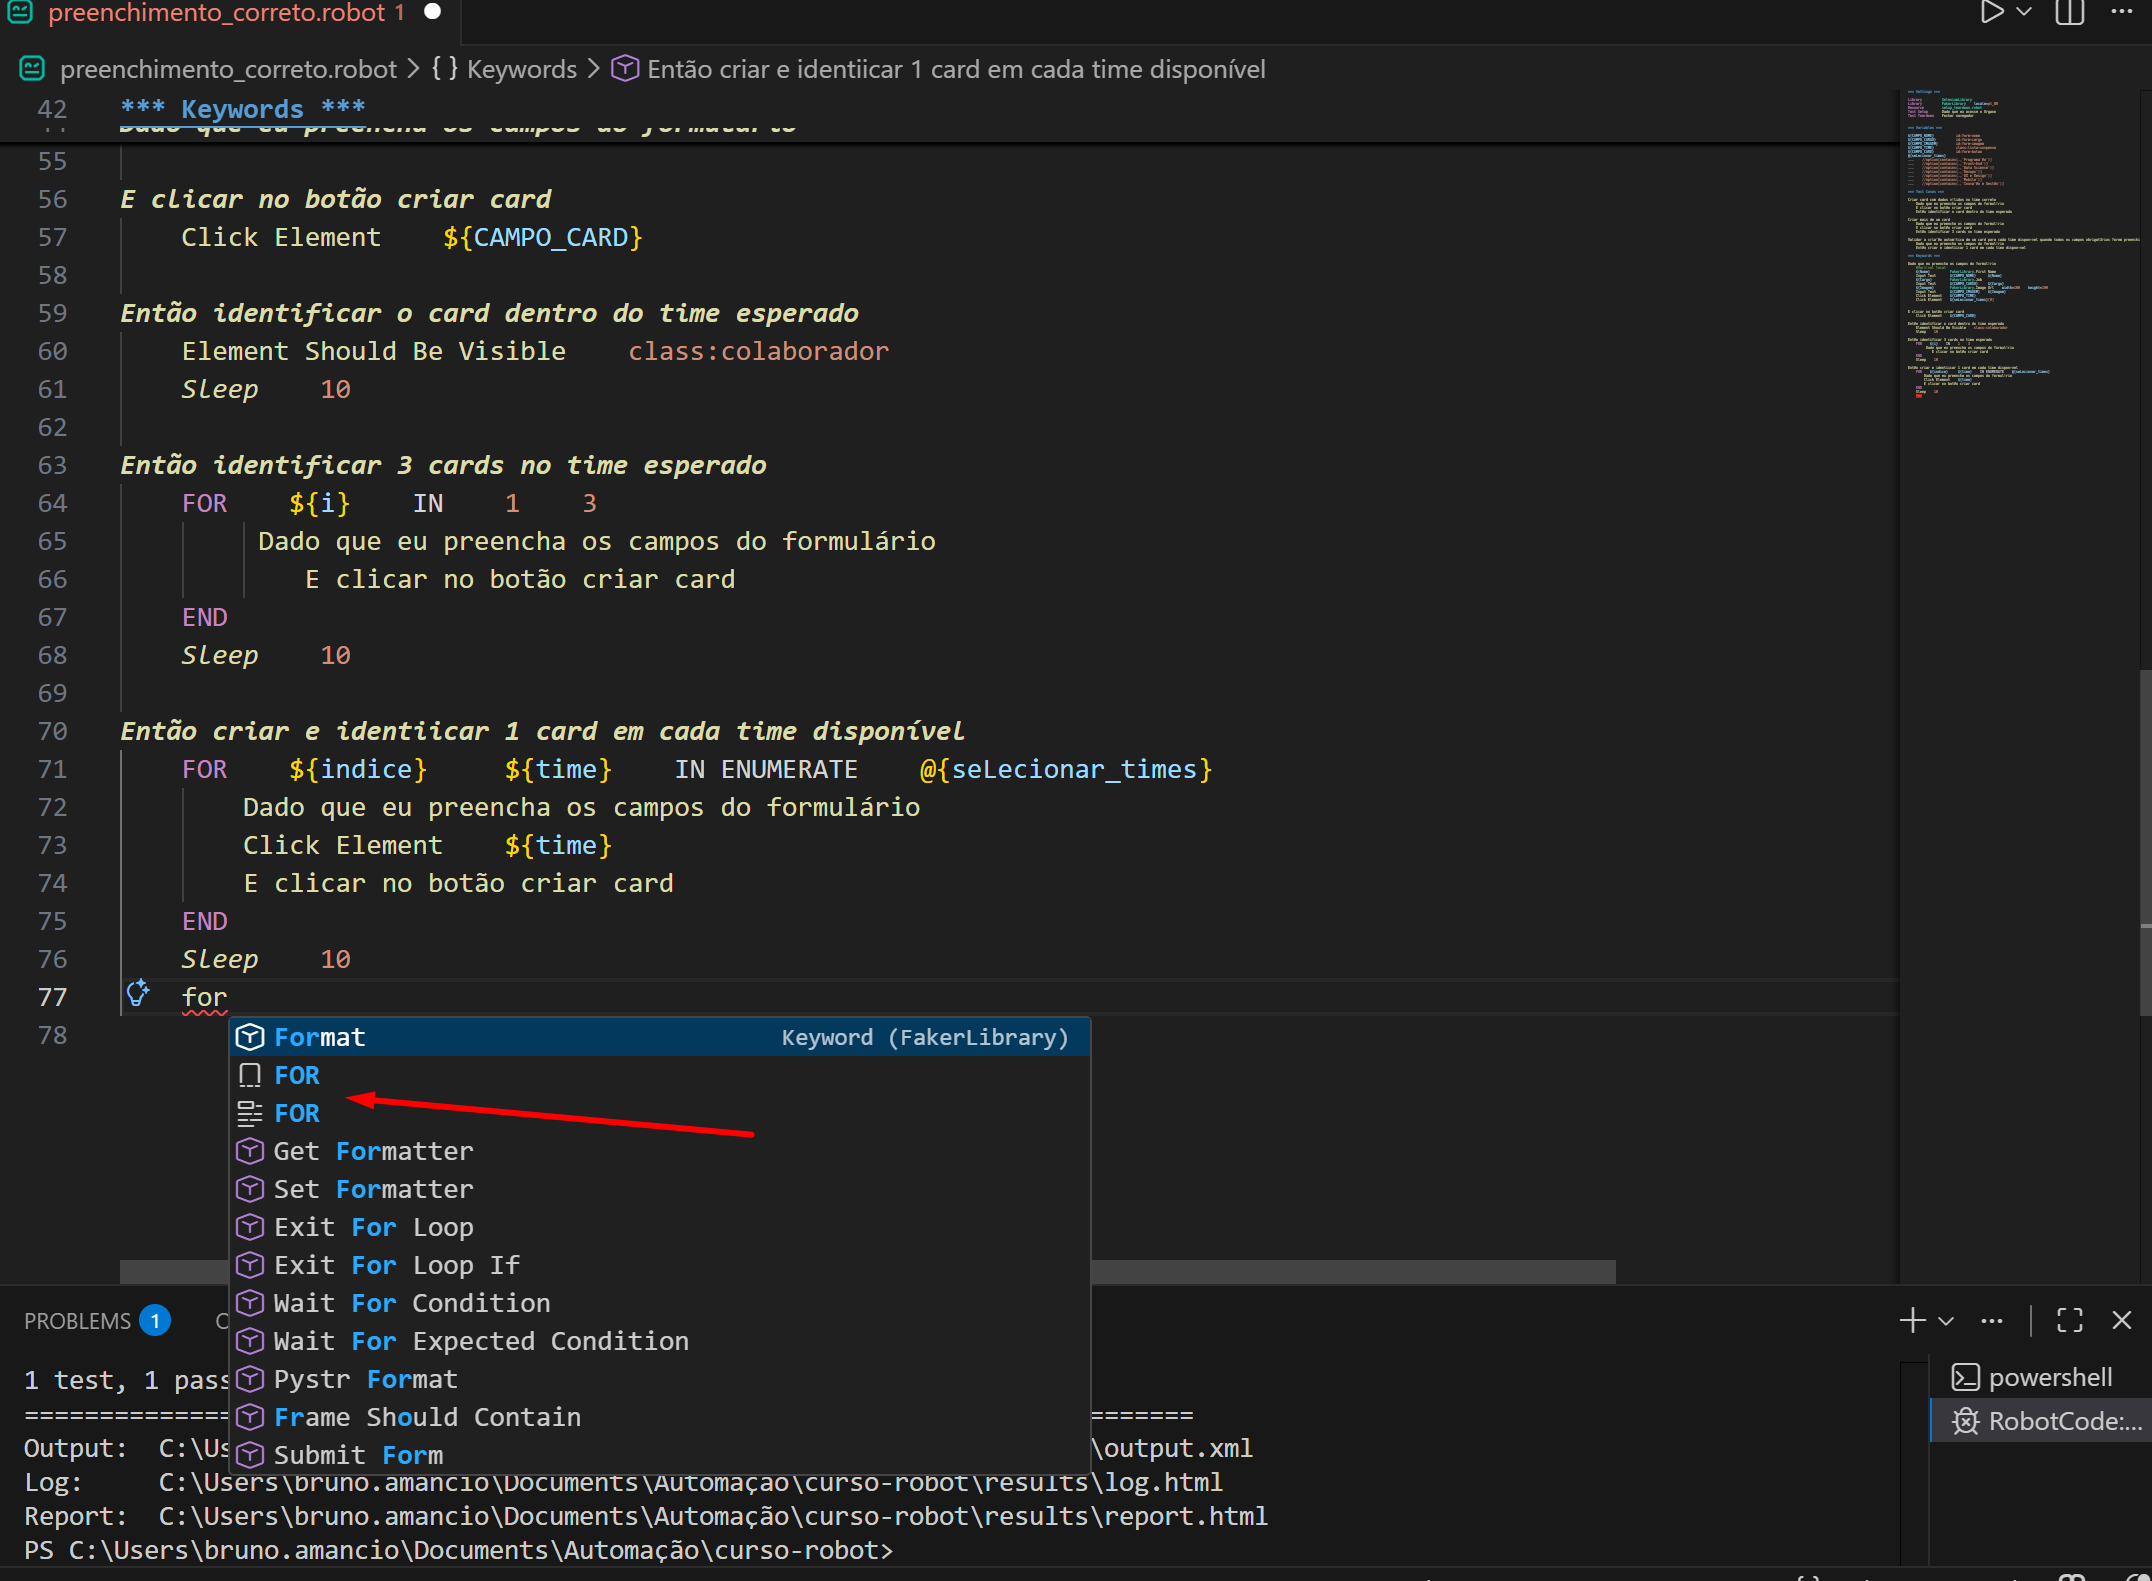Open editor more actions ellipsis

[x=2122, y=12]
